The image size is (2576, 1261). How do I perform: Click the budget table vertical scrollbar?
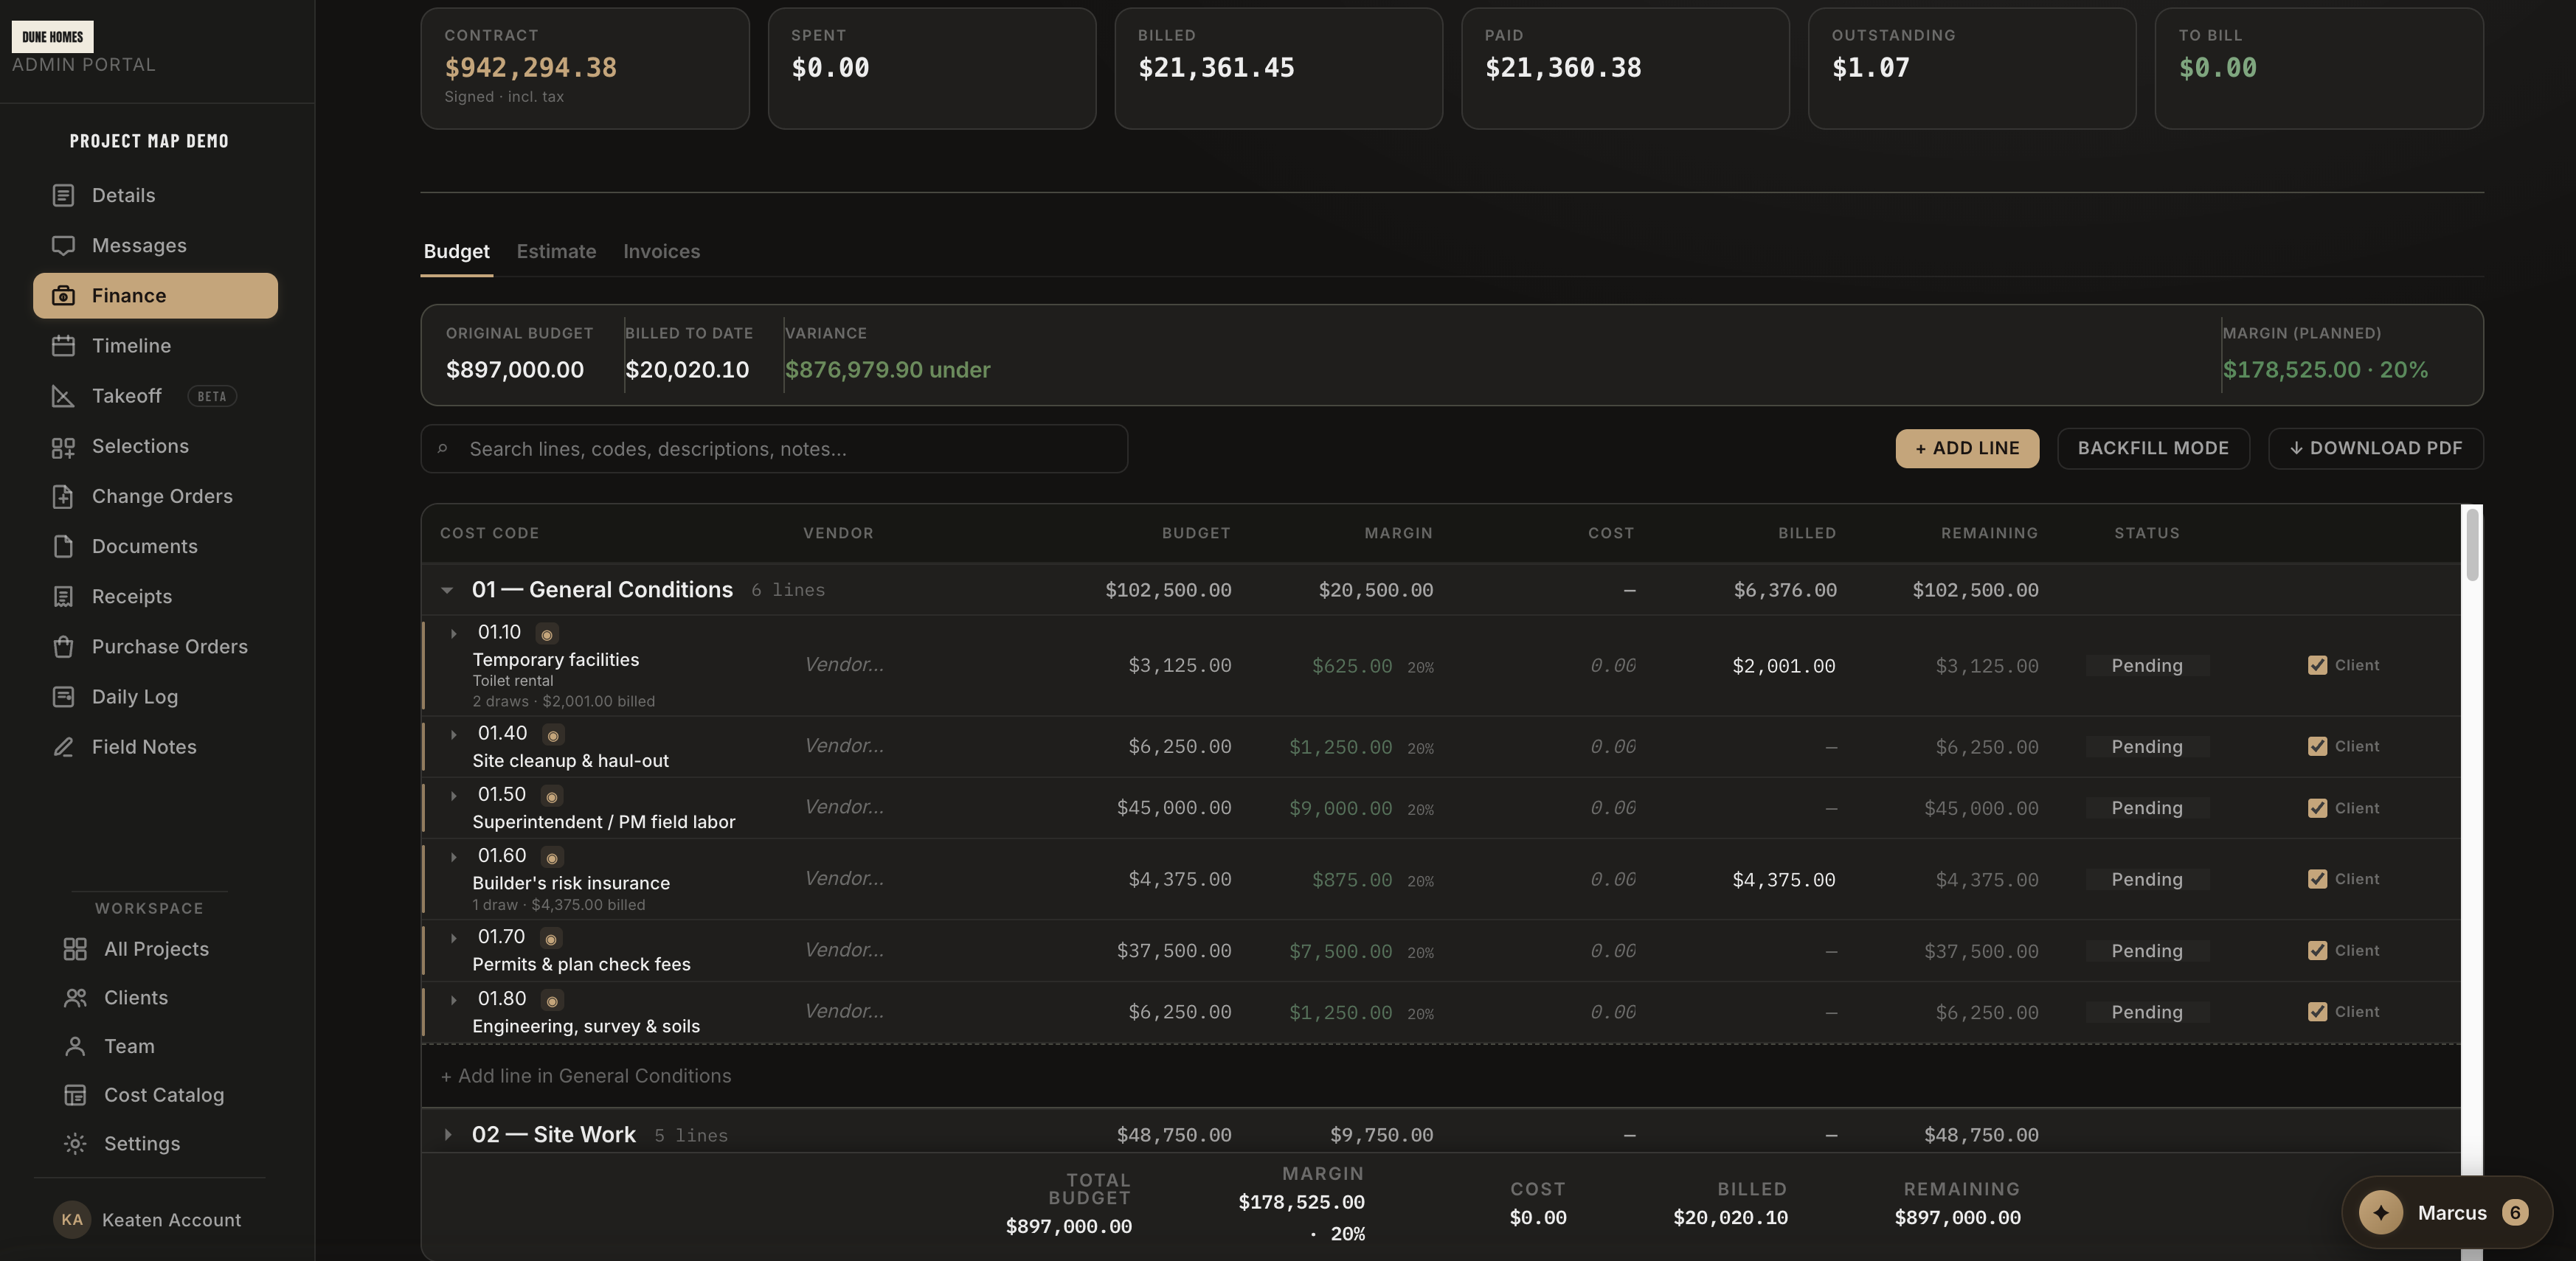tap(2472, 544)
